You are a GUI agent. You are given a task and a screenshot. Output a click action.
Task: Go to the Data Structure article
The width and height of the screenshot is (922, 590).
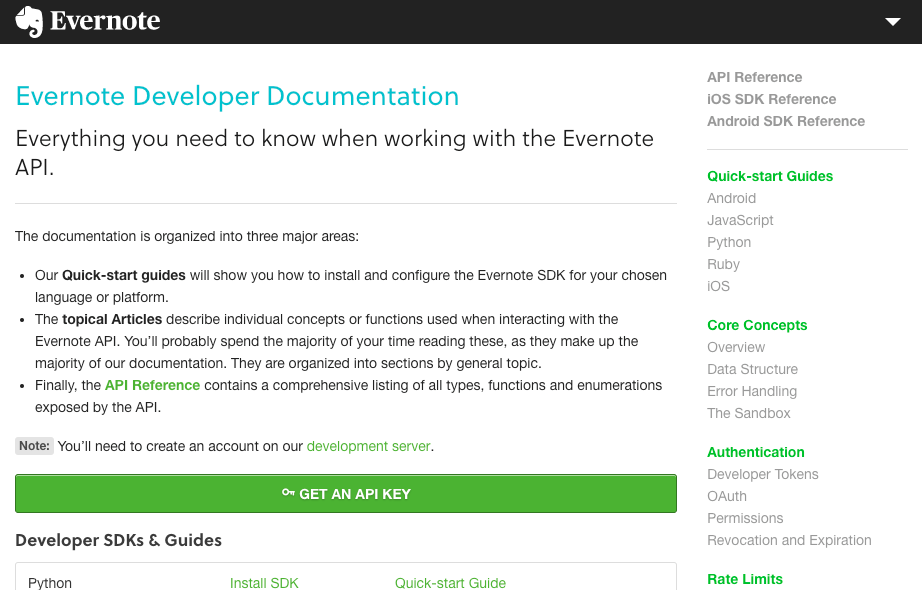[x=752, y=369]
